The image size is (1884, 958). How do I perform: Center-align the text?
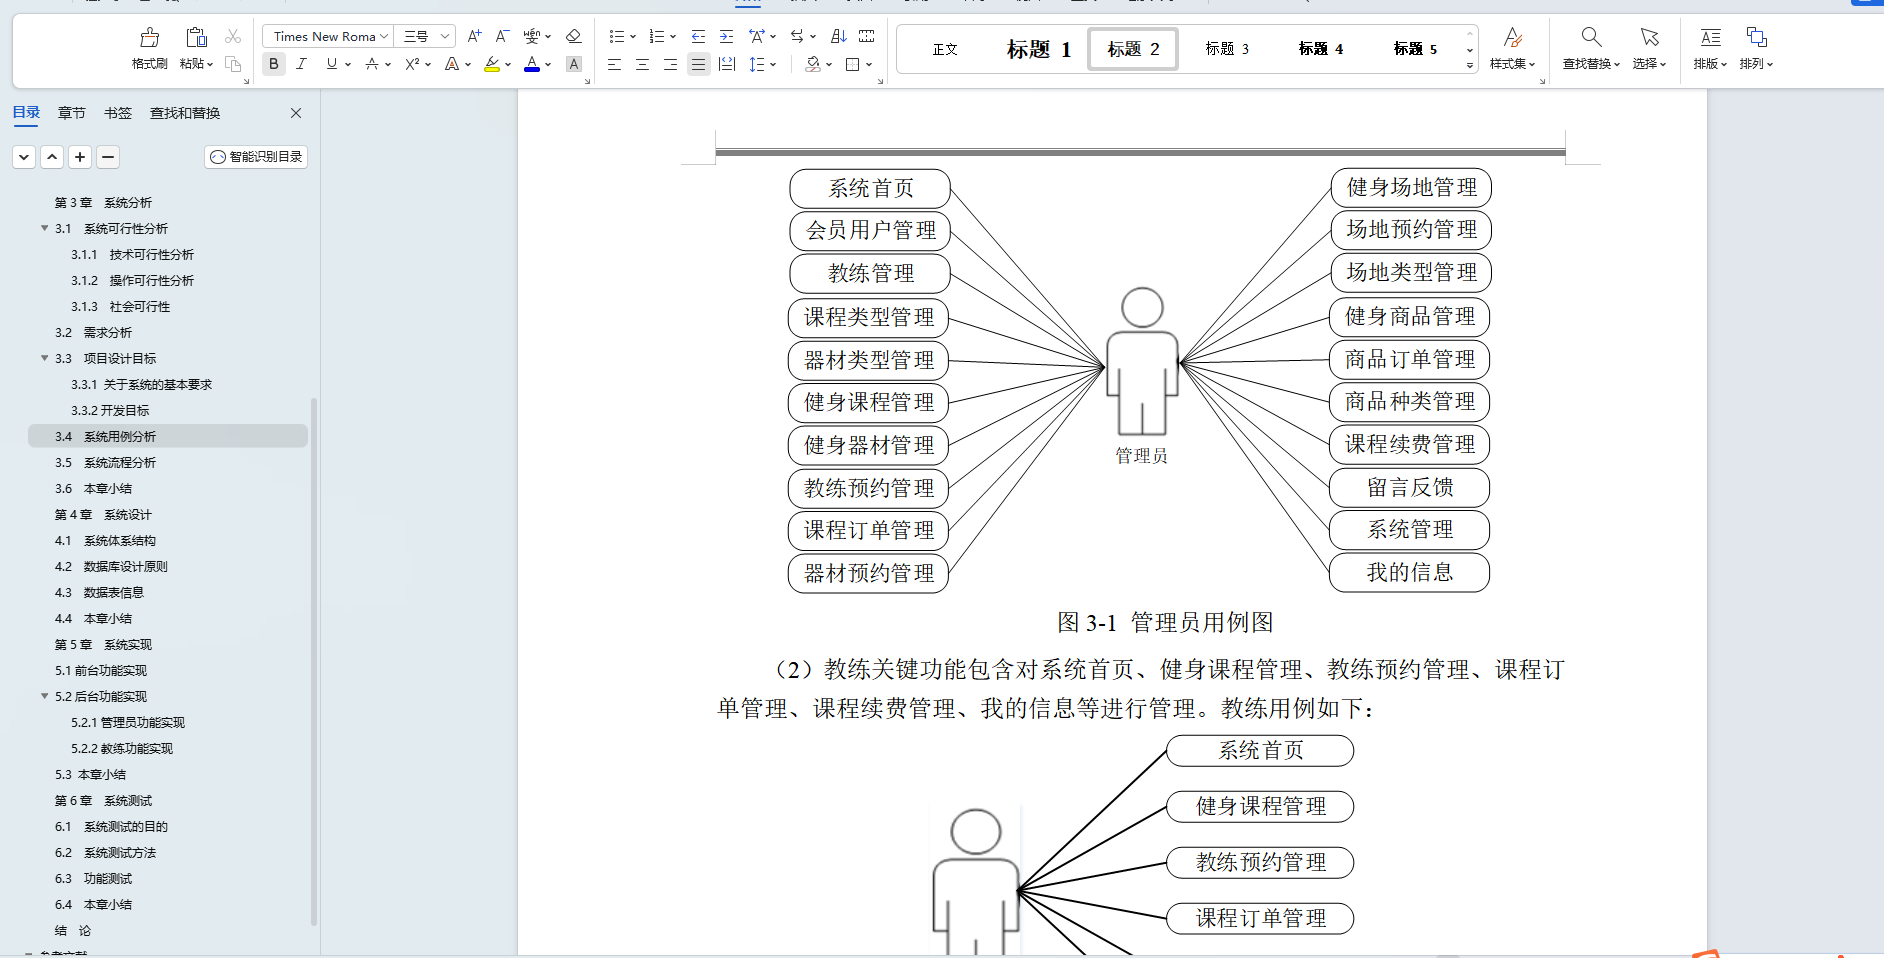pyautogui.click(x=642, y=64)
